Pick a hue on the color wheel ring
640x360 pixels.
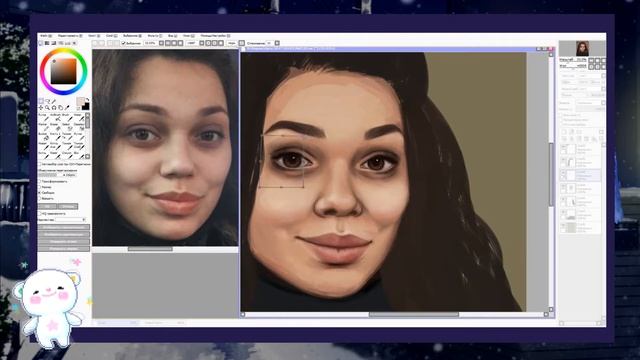64,50
